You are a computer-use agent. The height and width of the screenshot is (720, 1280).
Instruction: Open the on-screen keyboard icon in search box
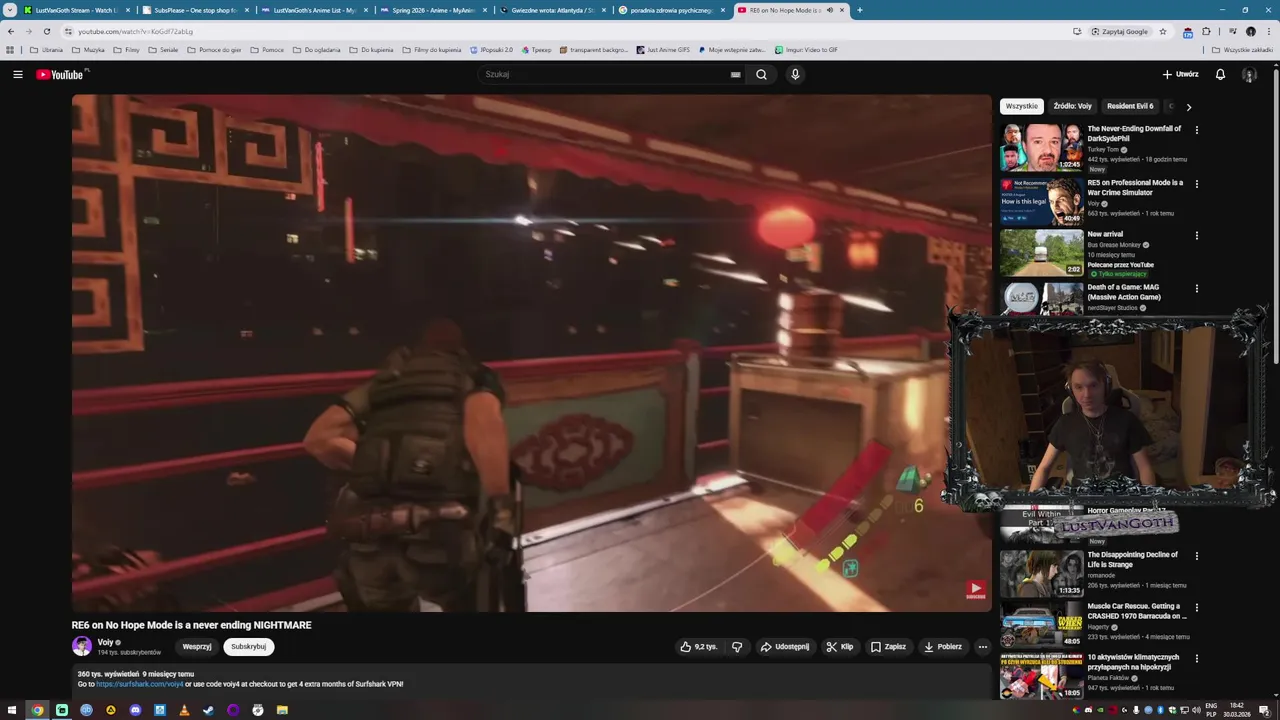(x=735, y=74)
